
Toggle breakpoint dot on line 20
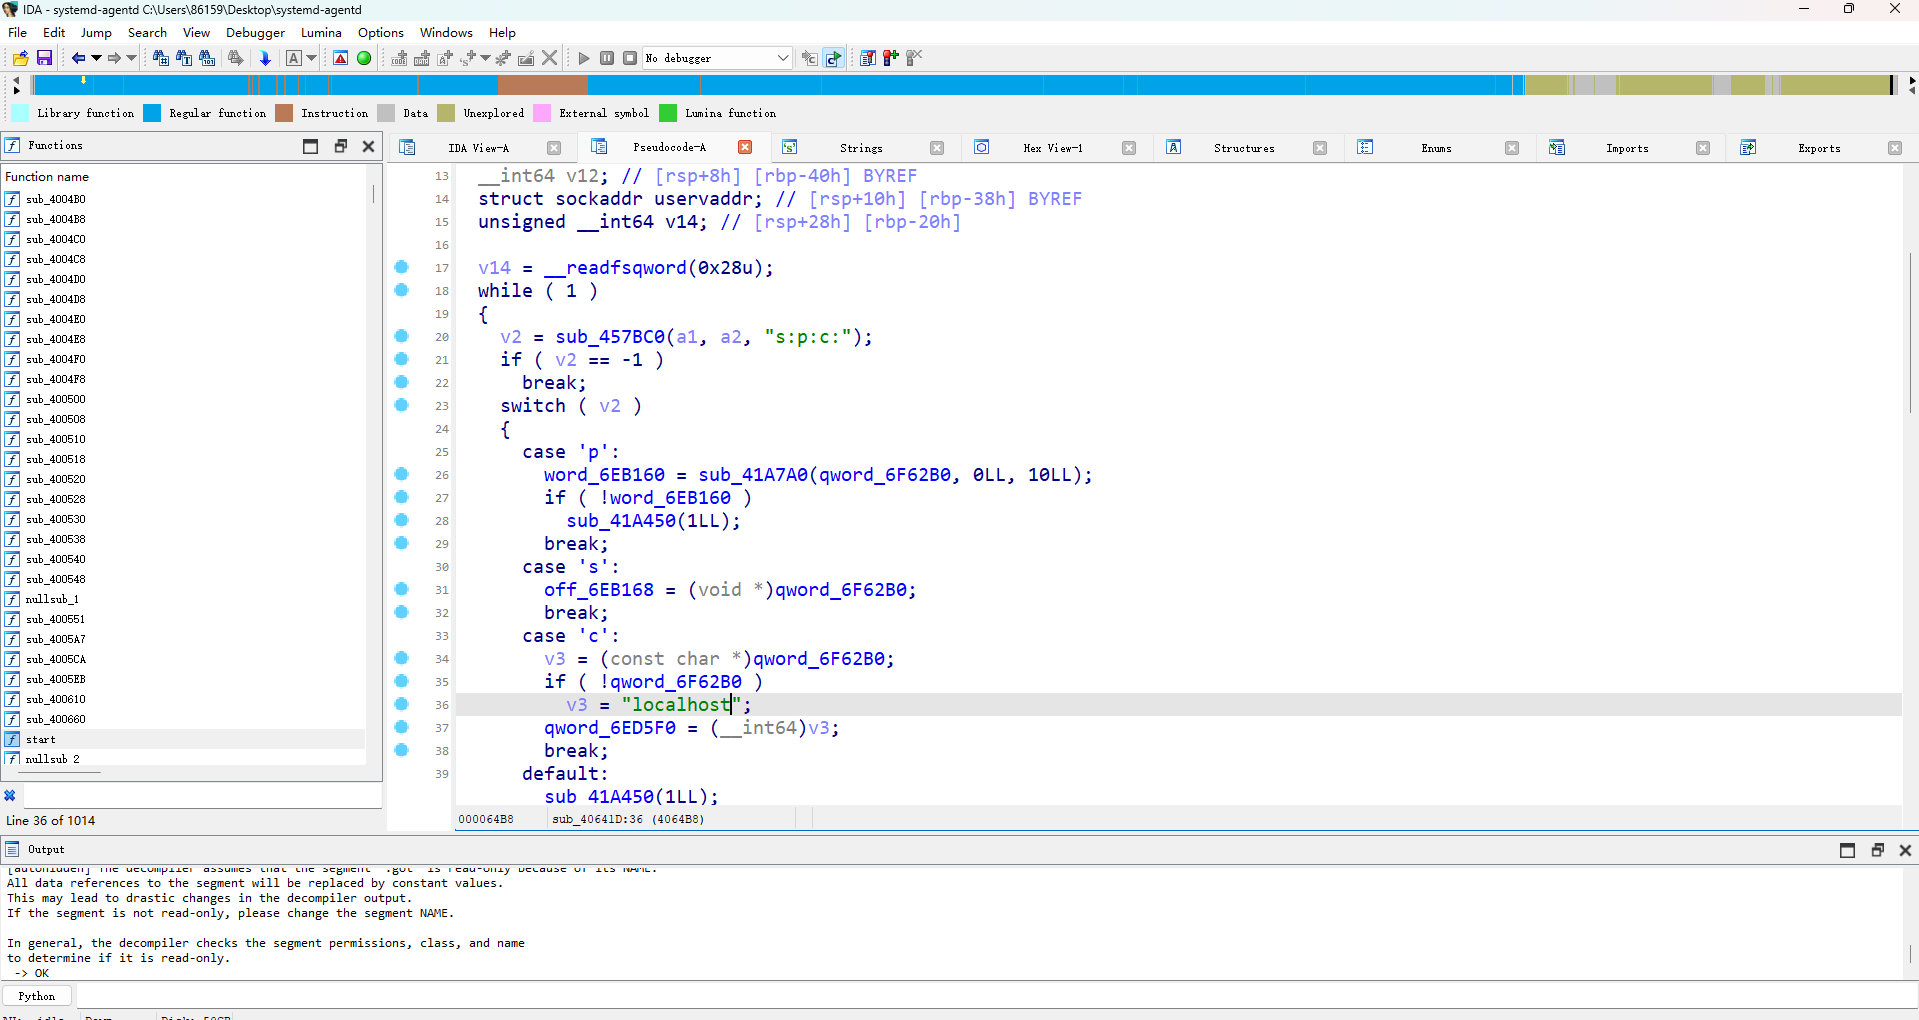[x=402, y=336]
